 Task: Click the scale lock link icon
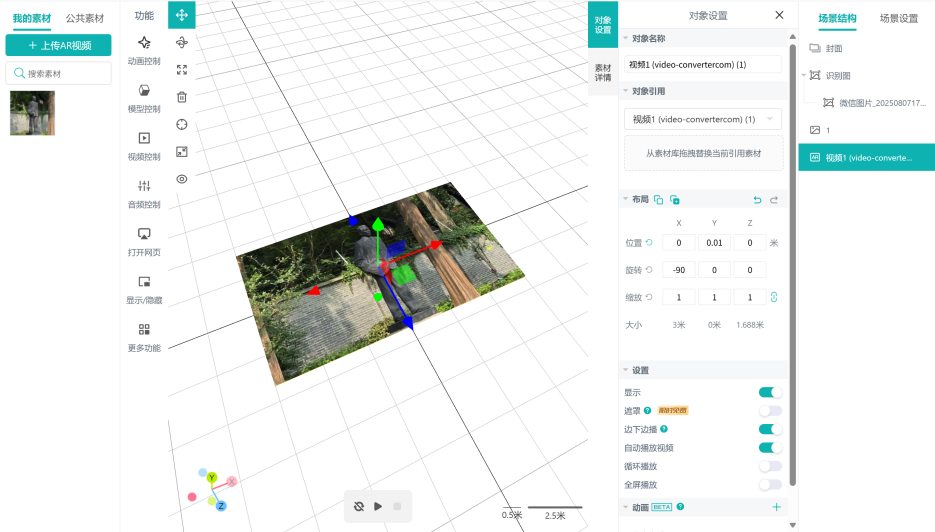point(773,297)
